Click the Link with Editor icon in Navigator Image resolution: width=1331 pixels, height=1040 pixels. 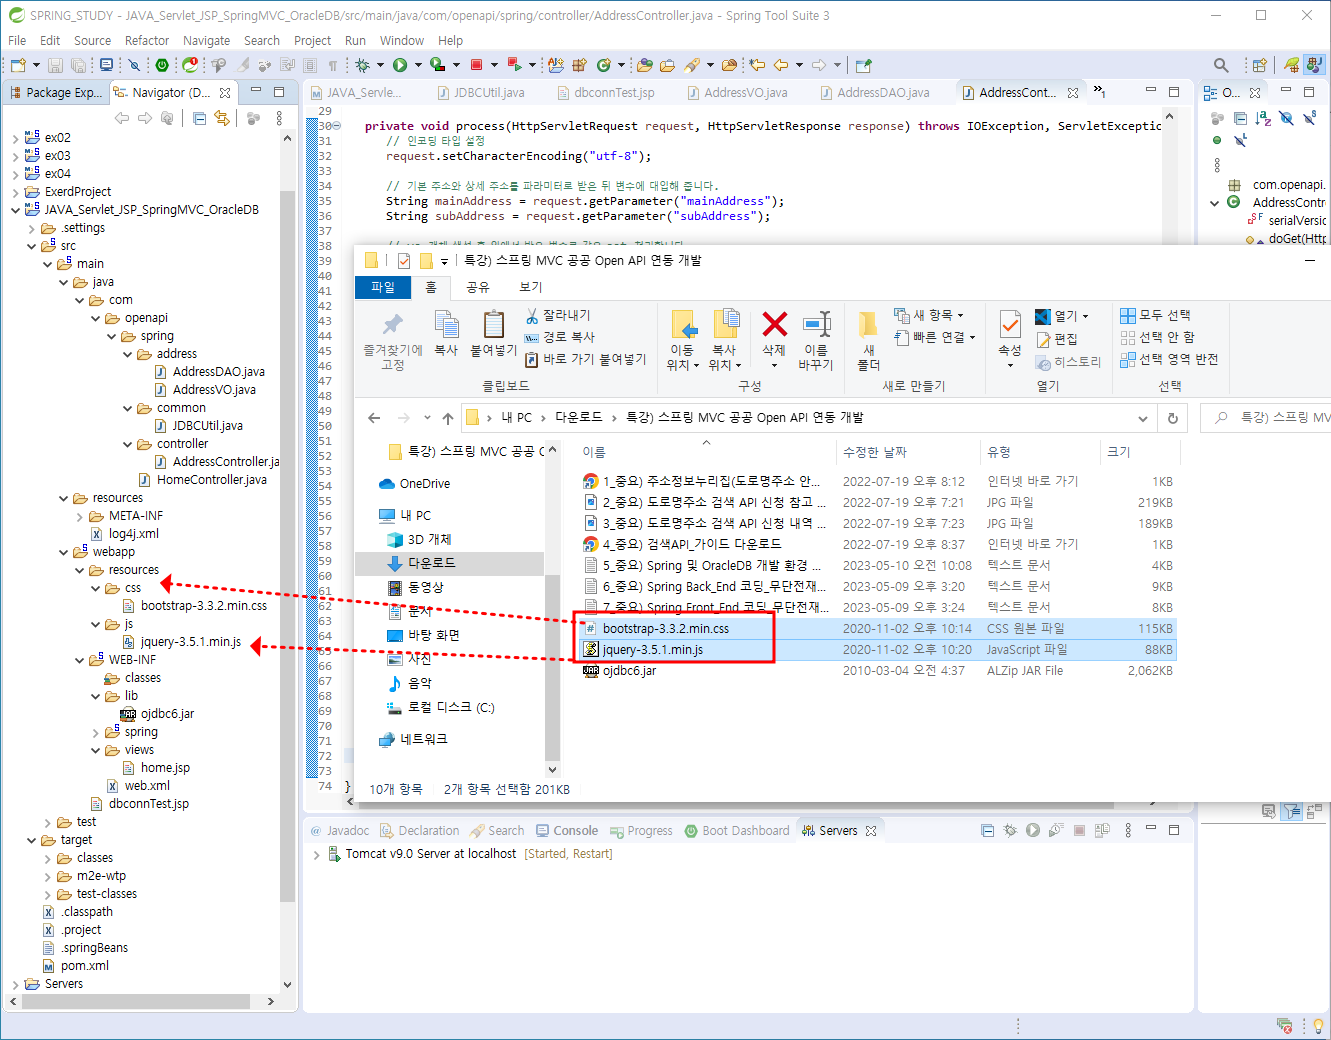tap(221, 118)
